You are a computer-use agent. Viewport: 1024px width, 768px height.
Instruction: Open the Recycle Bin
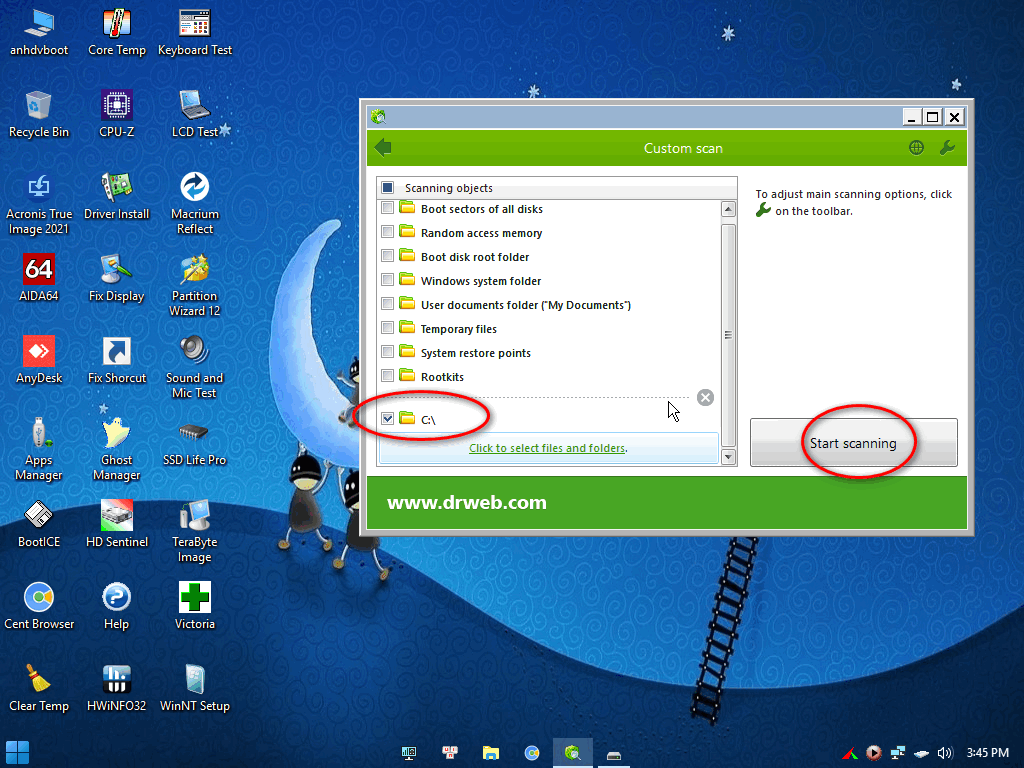39,114
